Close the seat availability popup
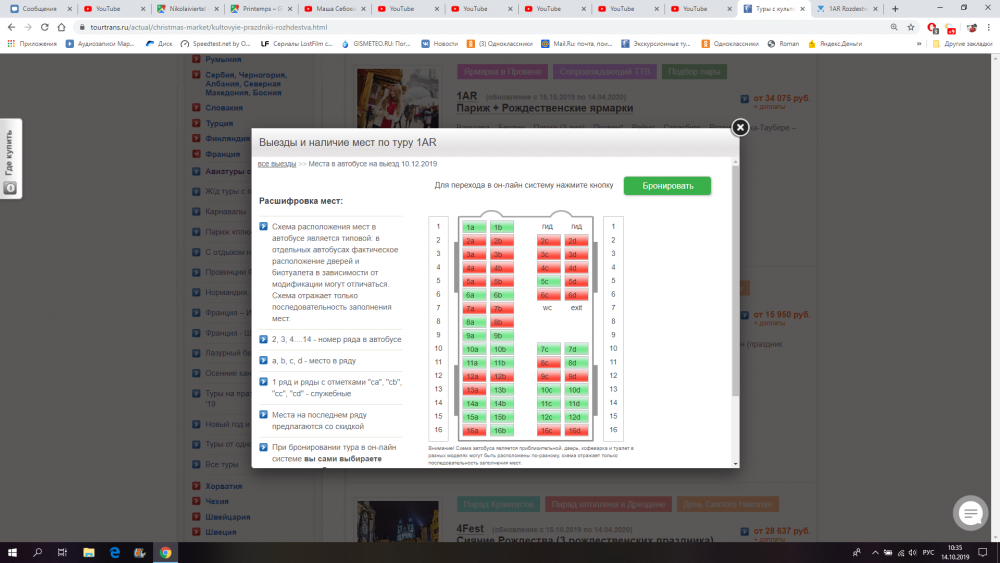The width and height of the screenshot is (1000, 563). click(740, 127)
